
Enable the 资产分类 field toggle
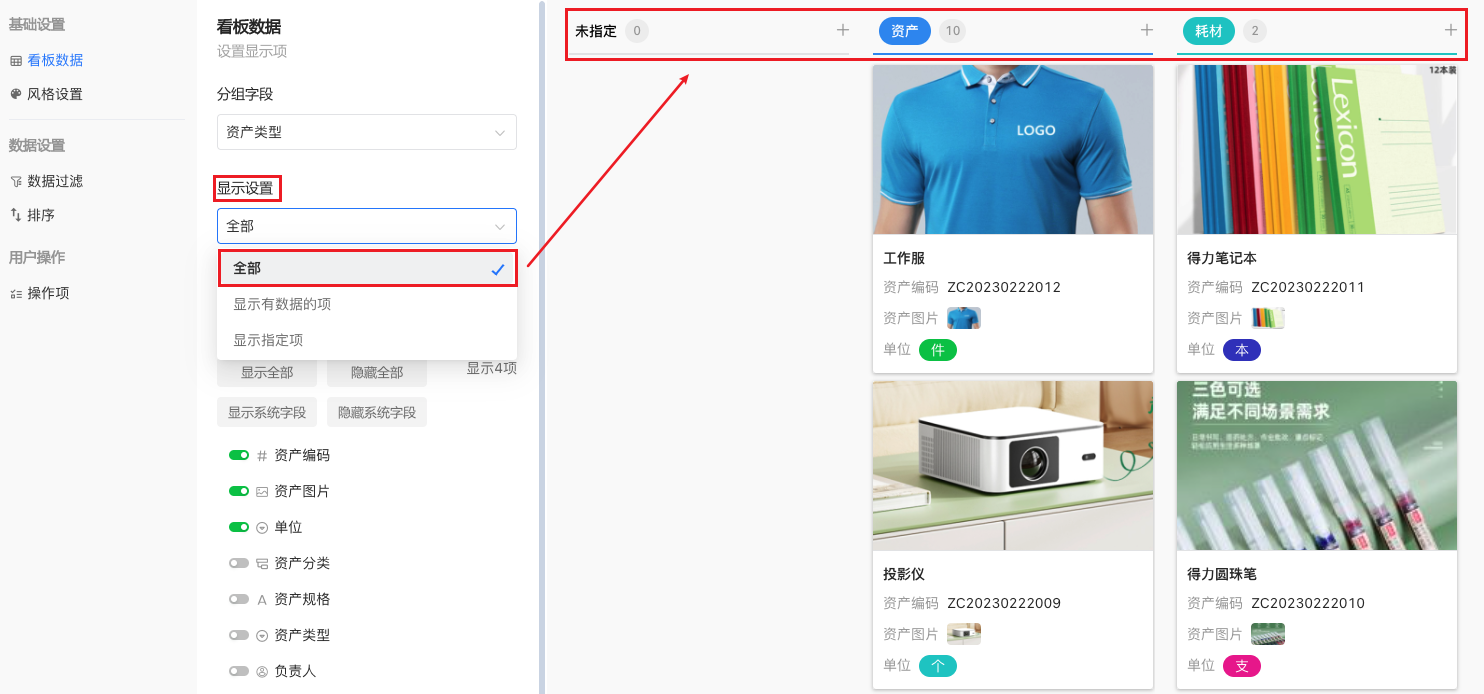point(239,563)
